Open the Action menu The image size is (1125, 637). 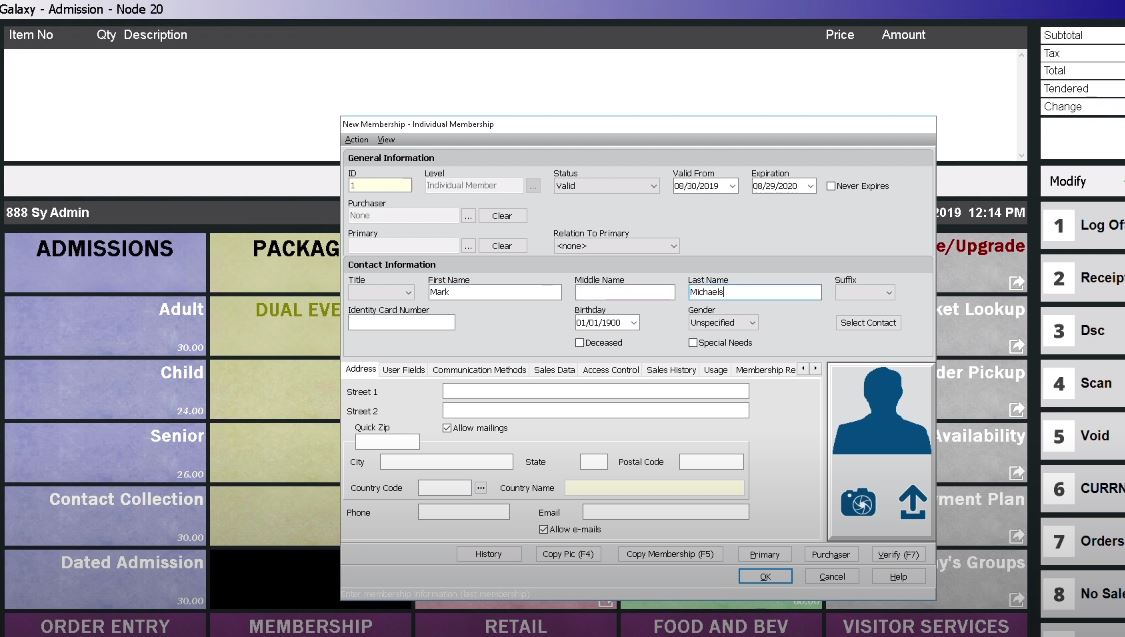click(355, 139)
